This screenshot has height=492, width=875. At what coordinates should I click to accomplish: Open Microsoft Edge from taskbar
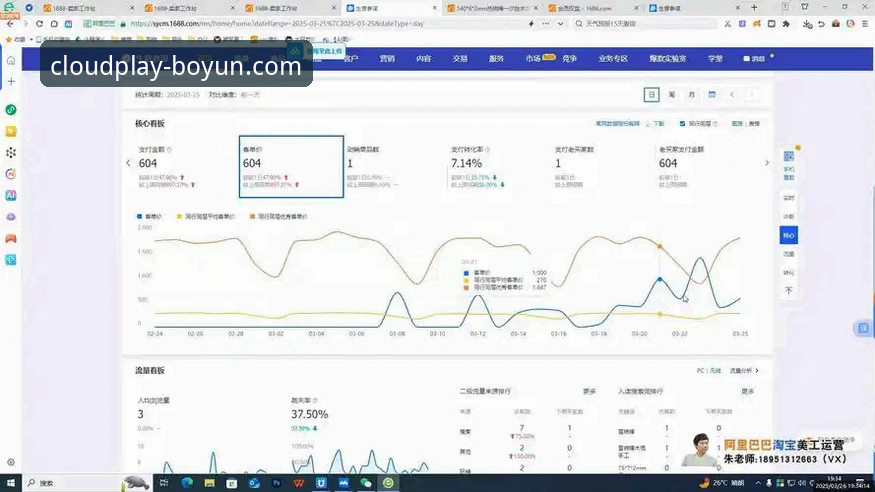(x=187, y=483)
